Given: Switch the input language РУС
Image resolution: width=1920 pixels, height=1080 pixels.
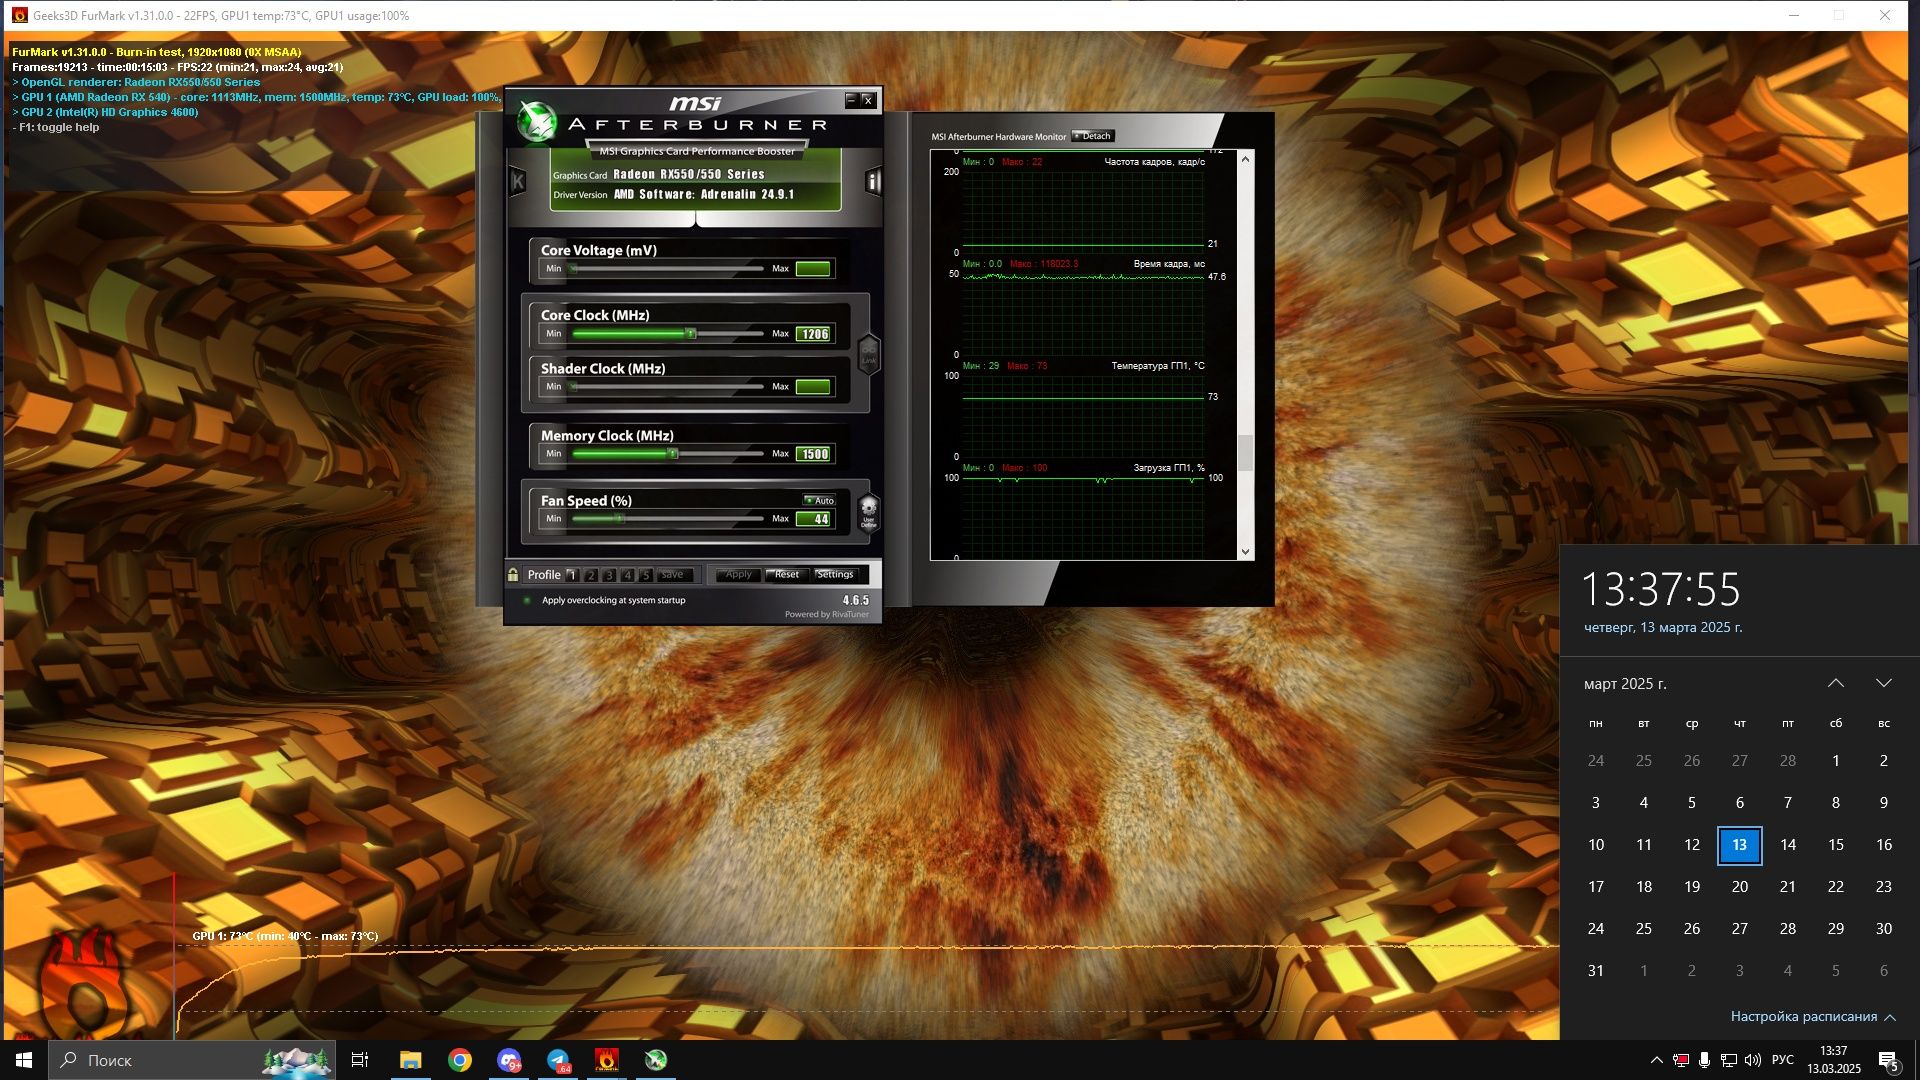Looking at the screenshot, I should (1782, 1060).
